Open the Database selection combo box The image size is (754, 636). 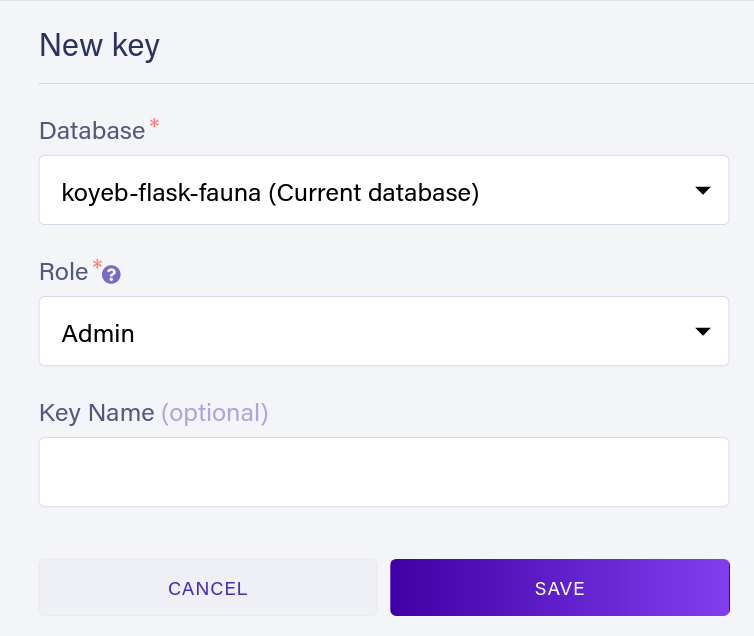click(x=384, y=190)
